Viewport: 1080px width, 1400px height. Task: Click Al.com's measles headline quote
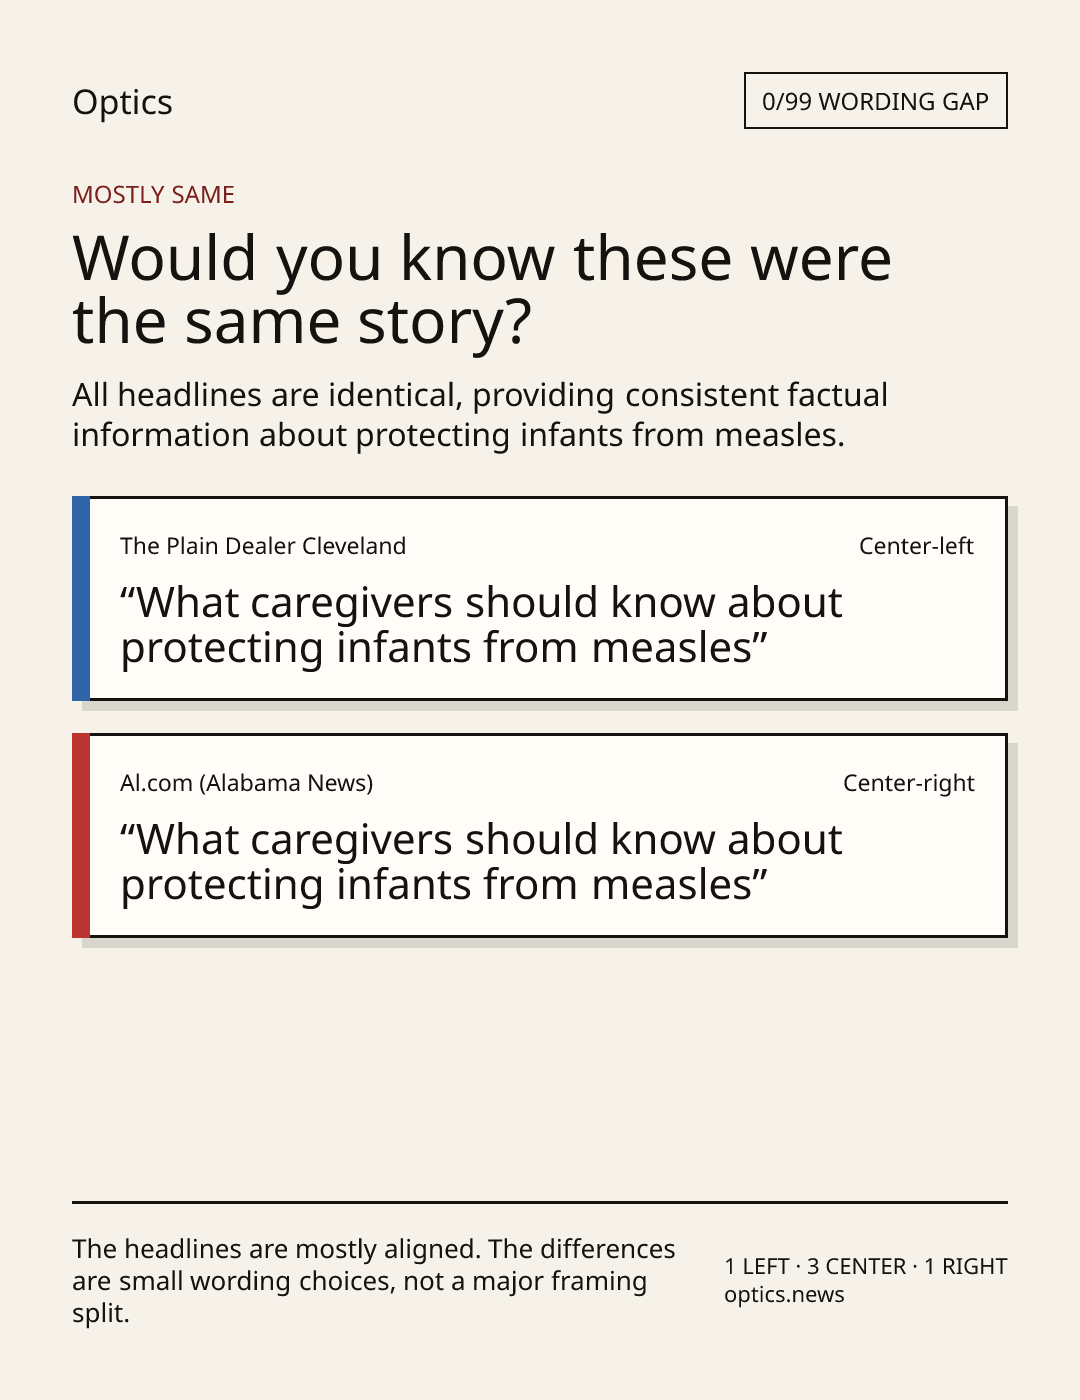pos(481,862)
